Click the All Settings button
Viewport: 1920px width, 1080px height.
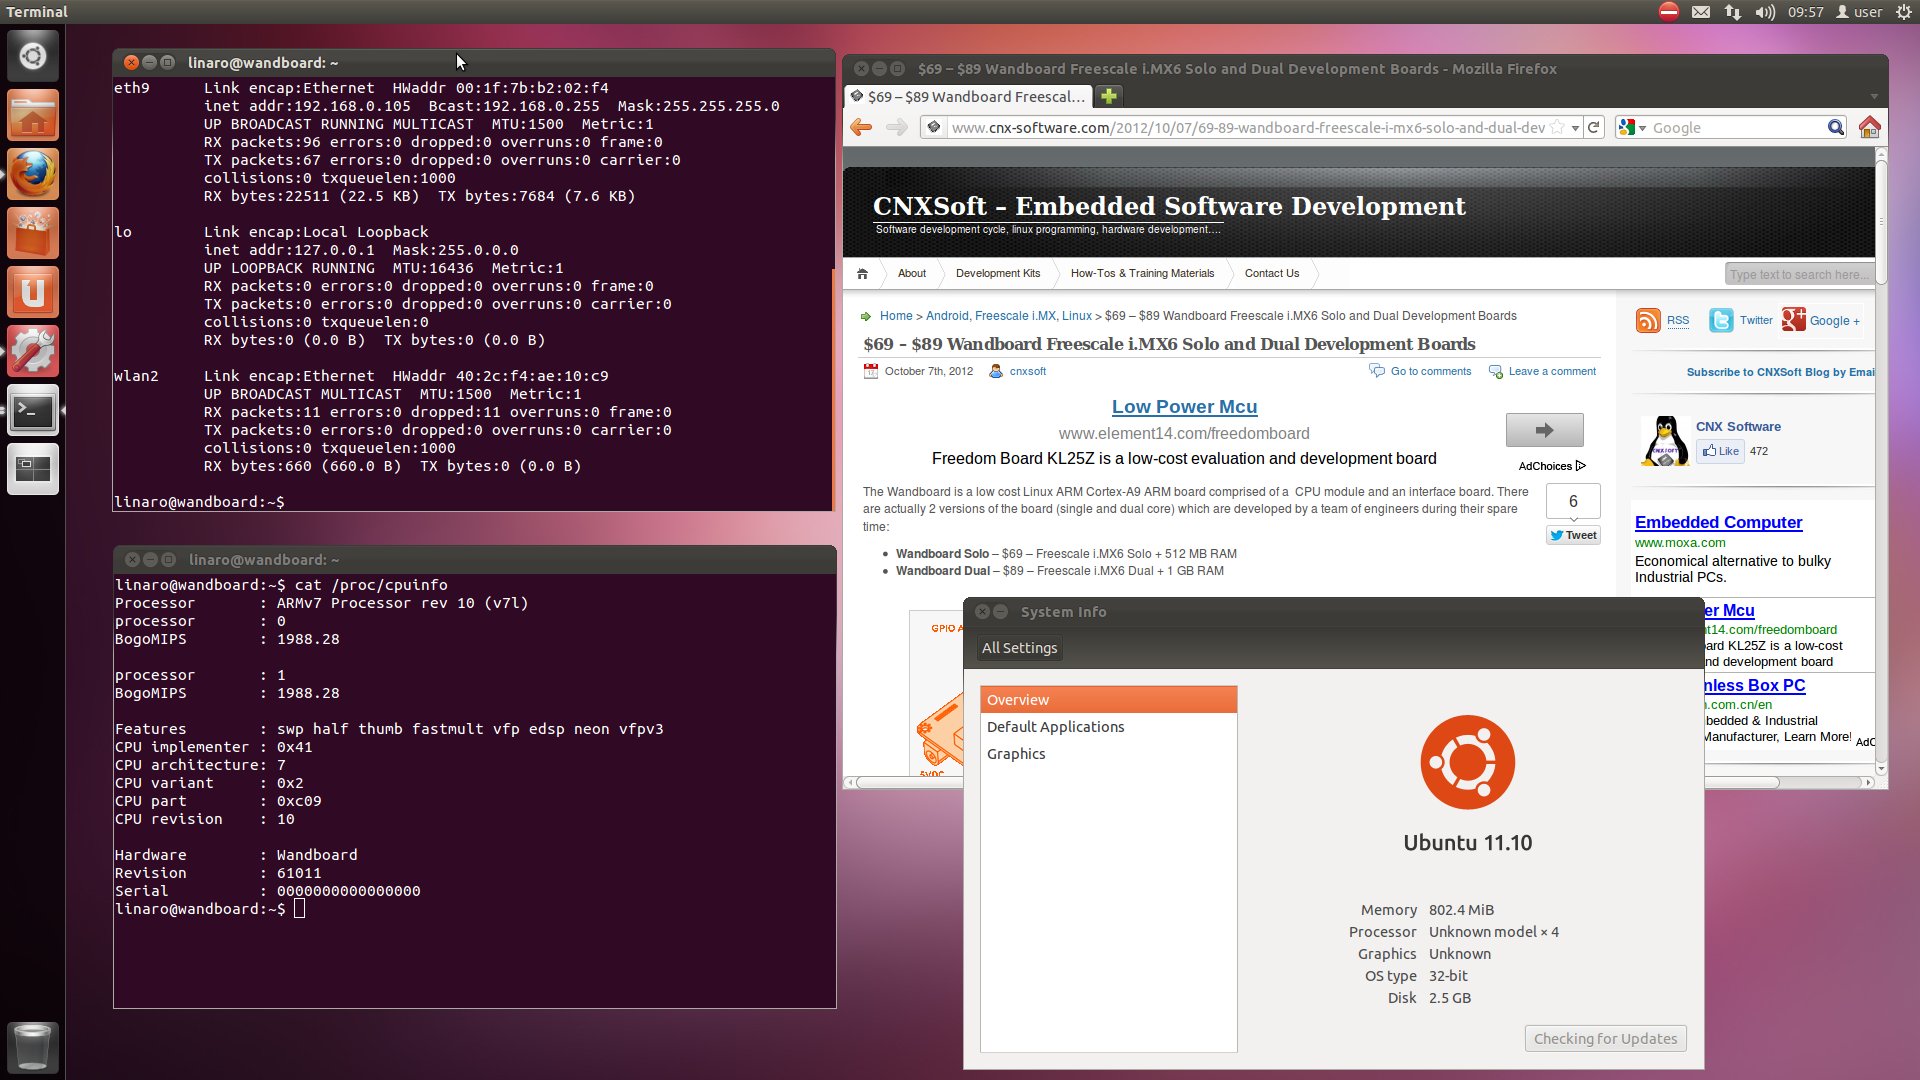pos(1019,647)
